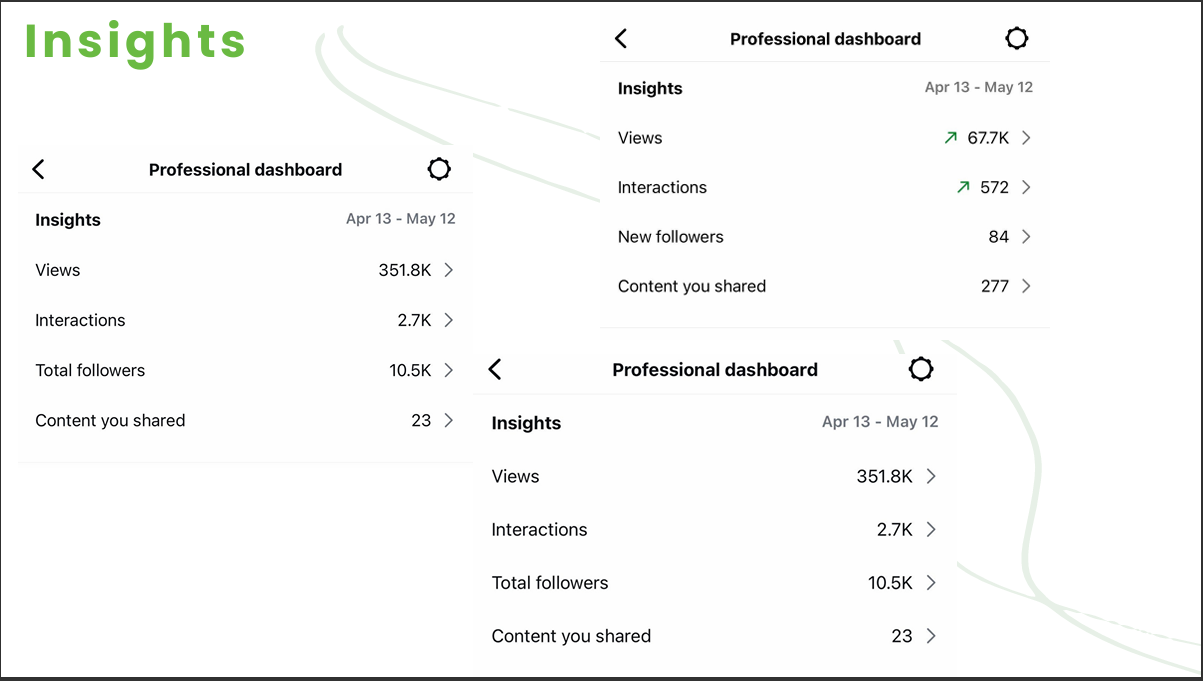Click date range in the New followers dashboard
This screenshot has width=1203, height=681.
coord(978,88)
